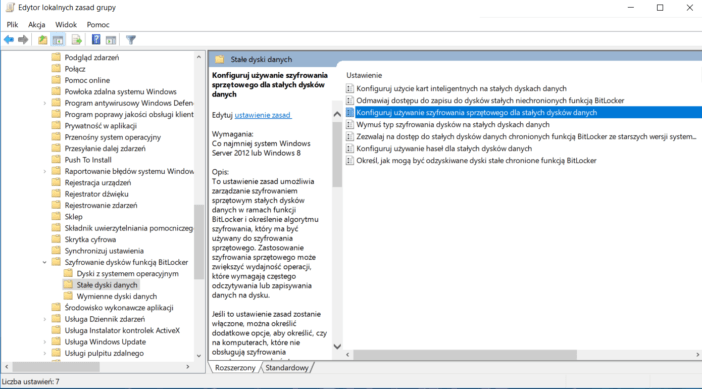702x389 pixels.
Task: Select Określ, jak mogą być odzyskiwane policy
Action: [476, 160]
